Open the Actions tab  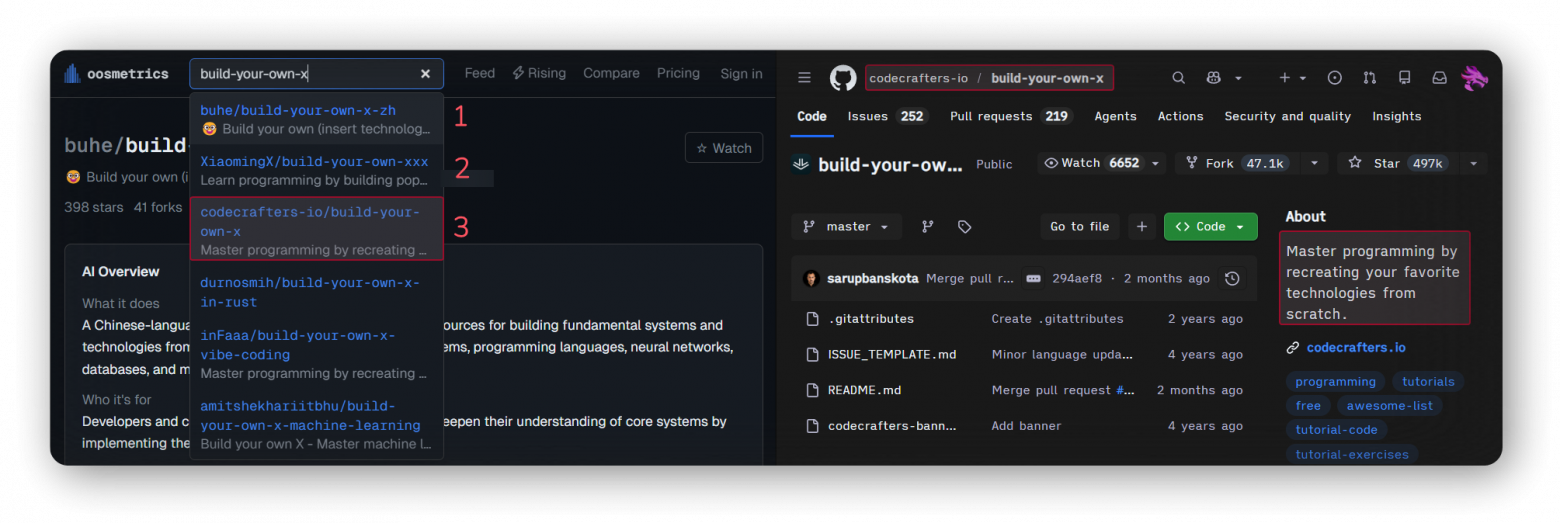(1180, 116)
